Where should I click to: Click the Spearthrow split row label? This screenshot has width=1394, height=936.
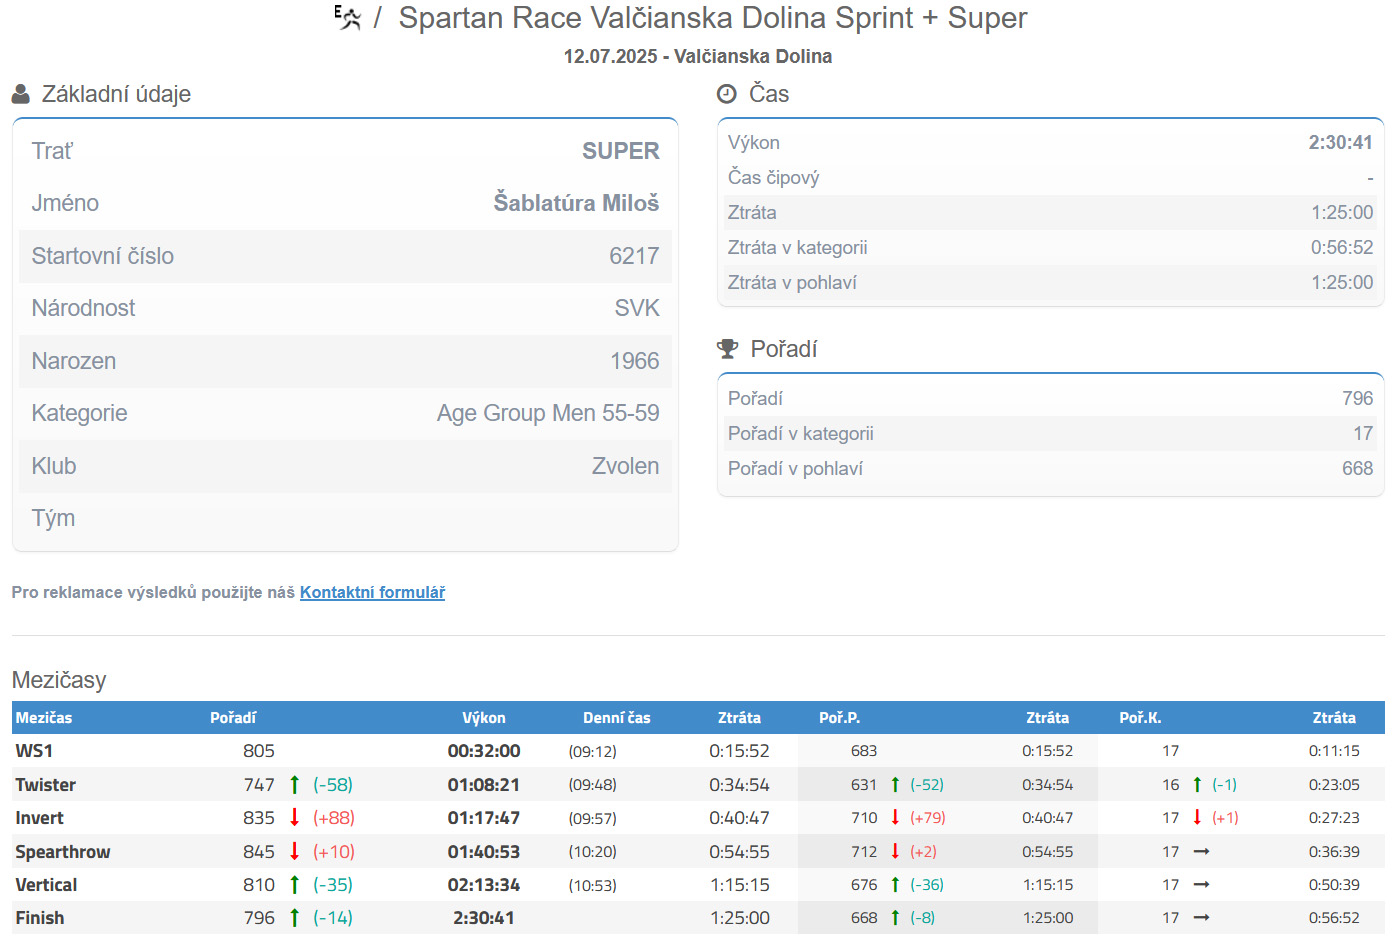pyautogui.click(x=63, y=852)
